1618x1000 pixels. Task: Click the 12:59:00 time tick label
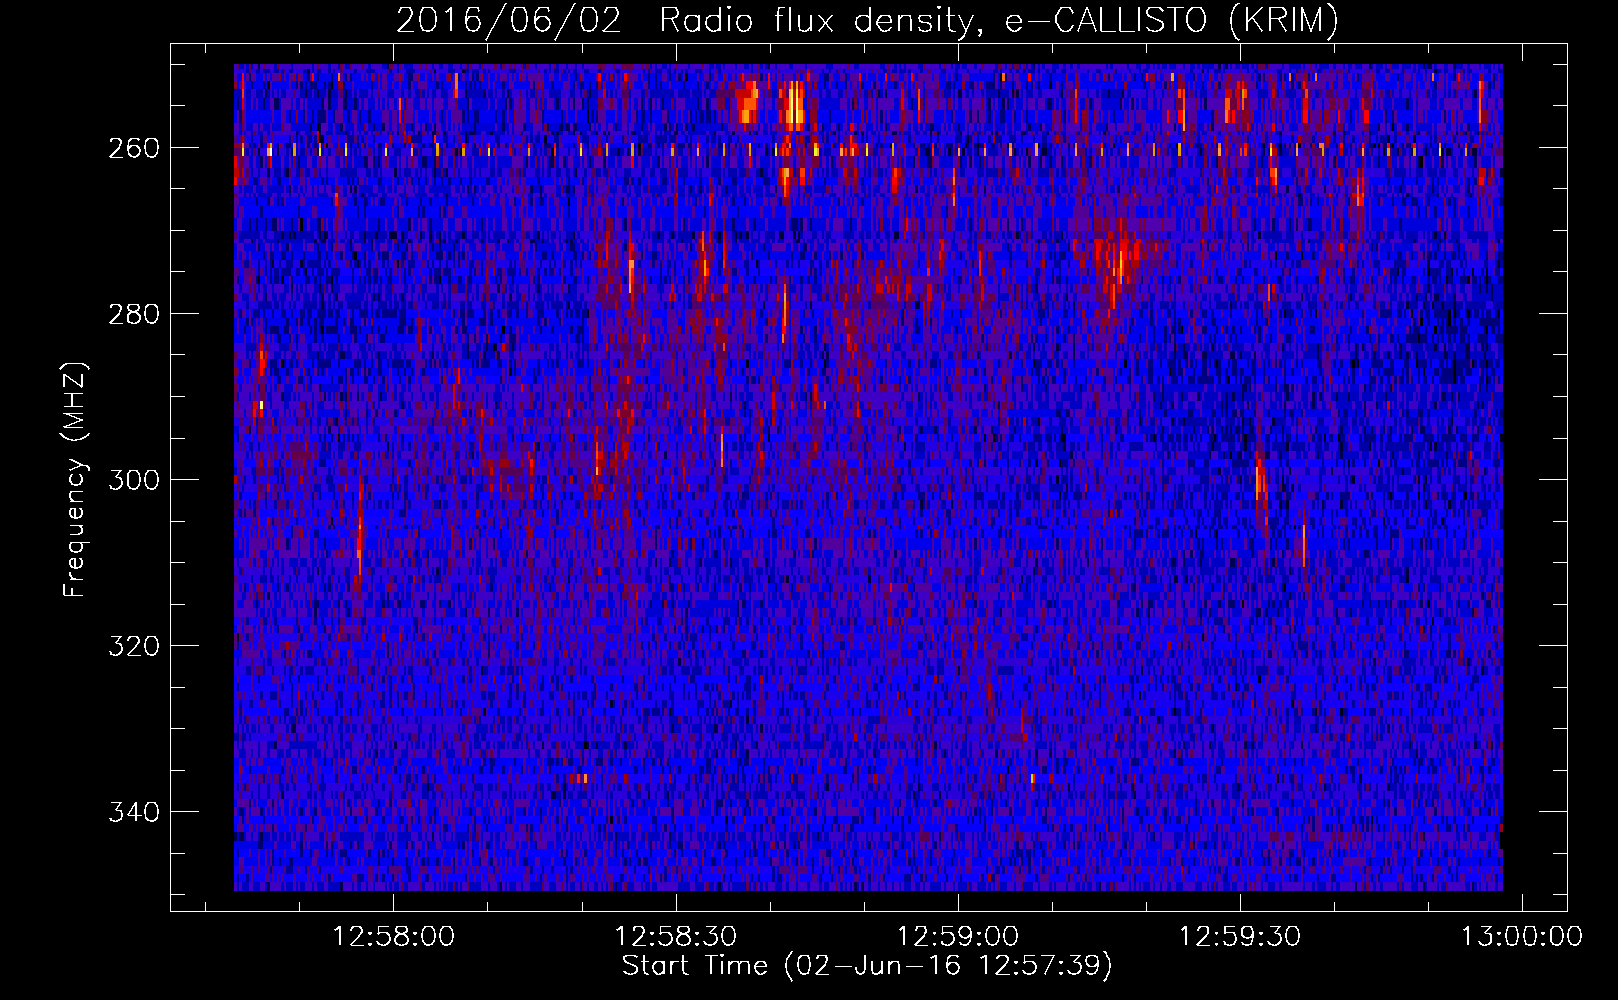pyautogui.click(x=958, y=937)
